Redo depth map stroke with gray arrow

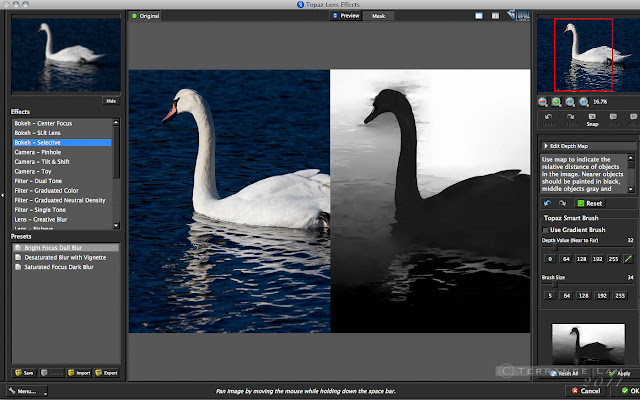click(562, 203)
